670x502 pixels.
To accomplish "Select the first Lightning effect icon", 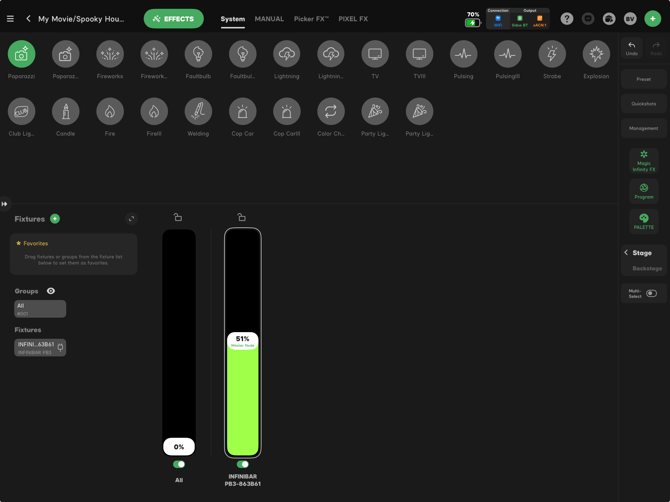I will (287, 54).
